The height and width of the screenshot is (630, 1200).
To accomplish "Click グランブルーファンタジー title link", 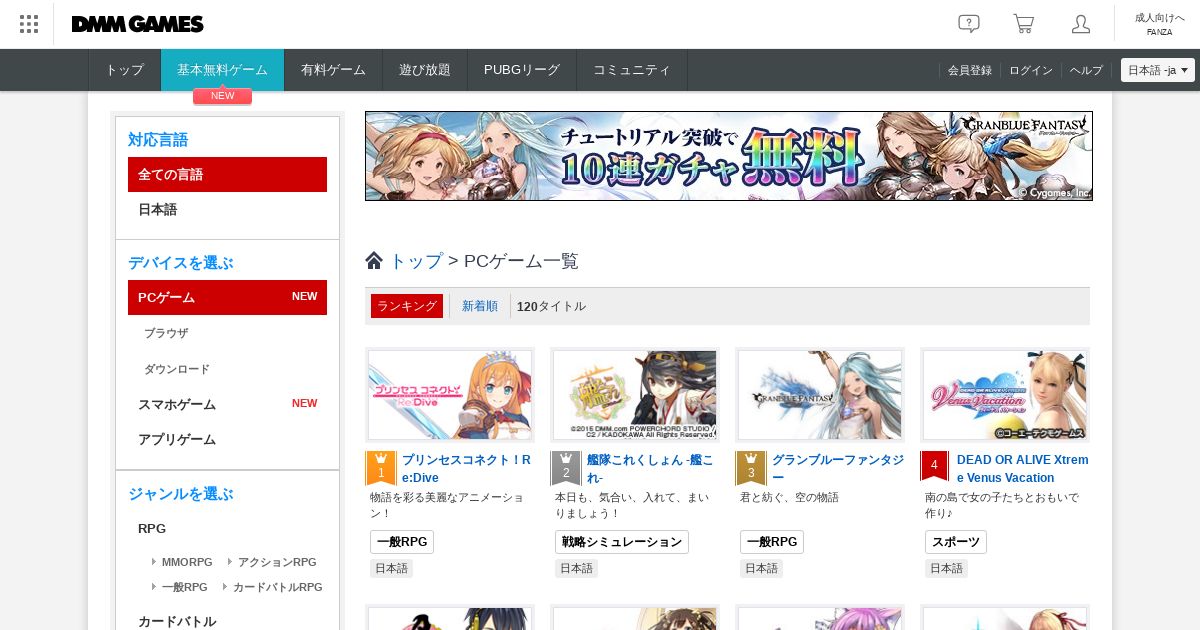I will tap(837, 468).
